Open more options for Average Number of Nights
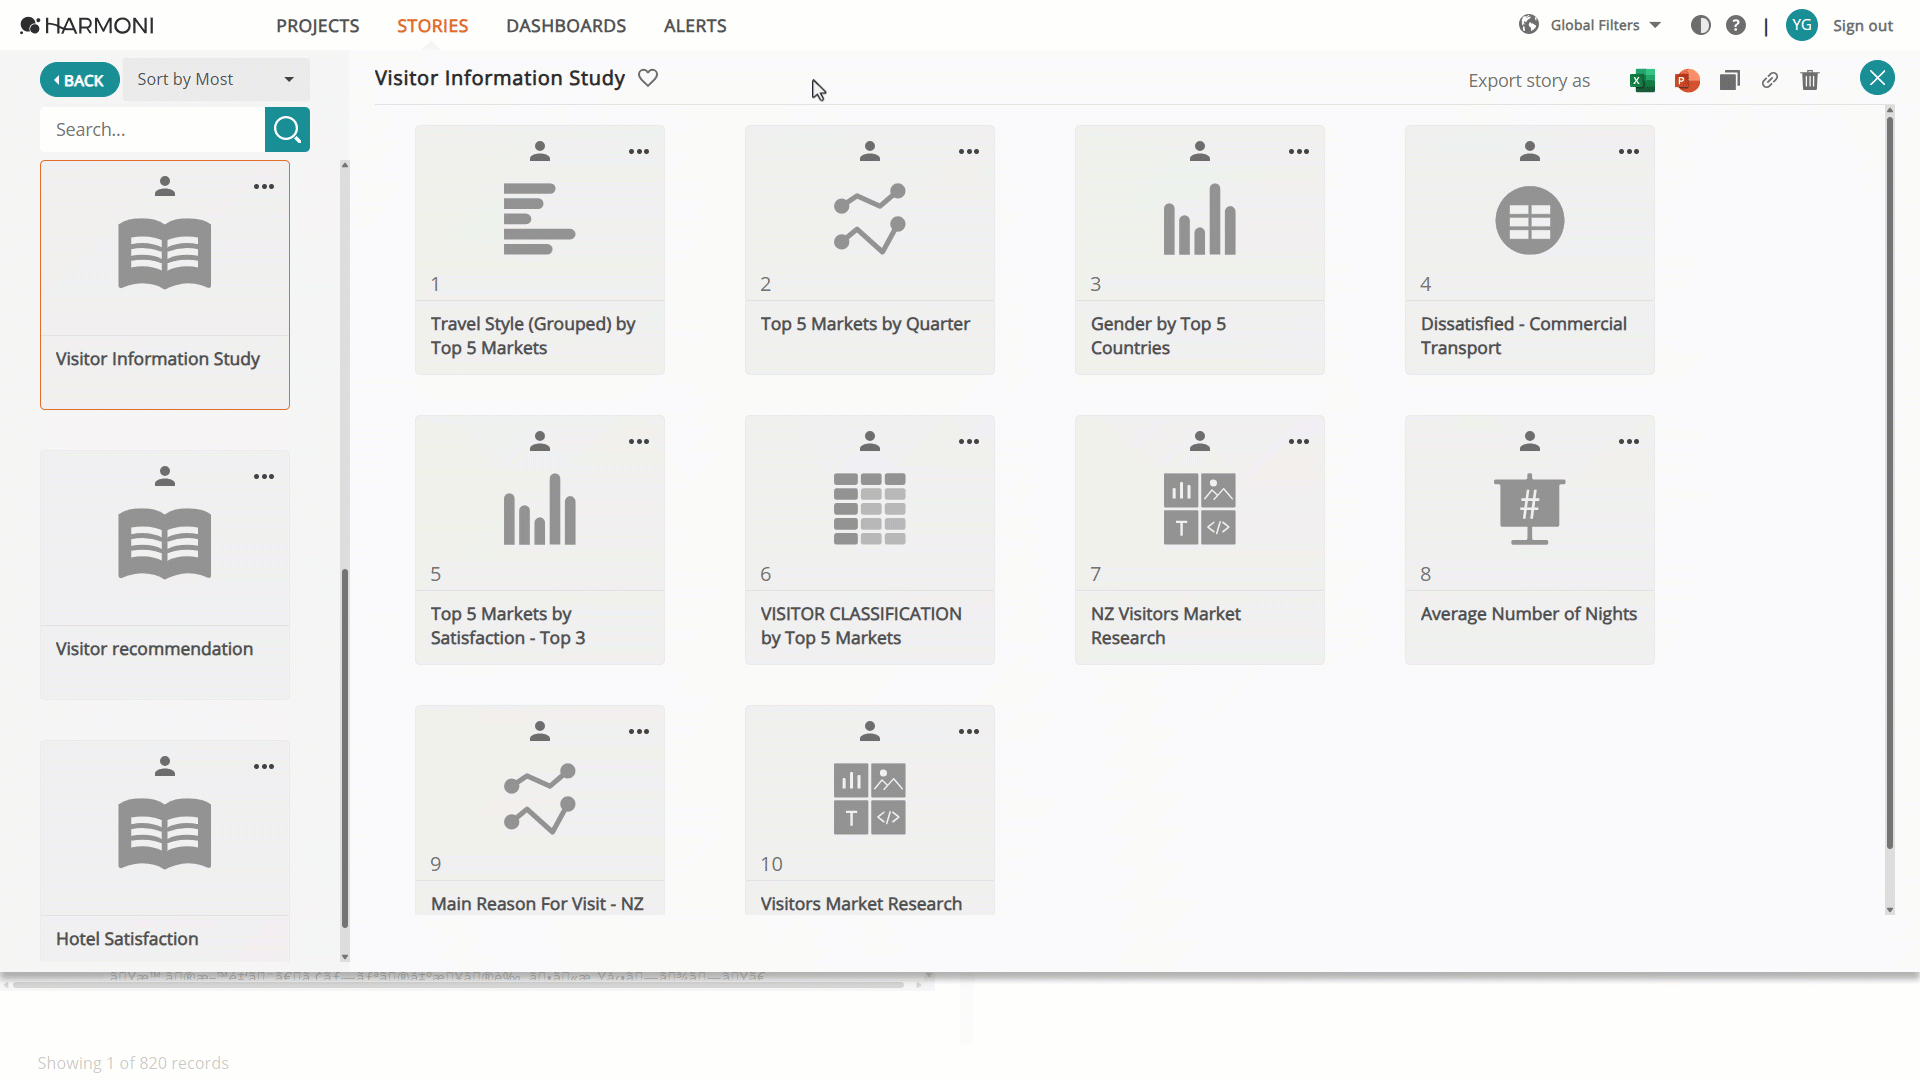 1629,442
